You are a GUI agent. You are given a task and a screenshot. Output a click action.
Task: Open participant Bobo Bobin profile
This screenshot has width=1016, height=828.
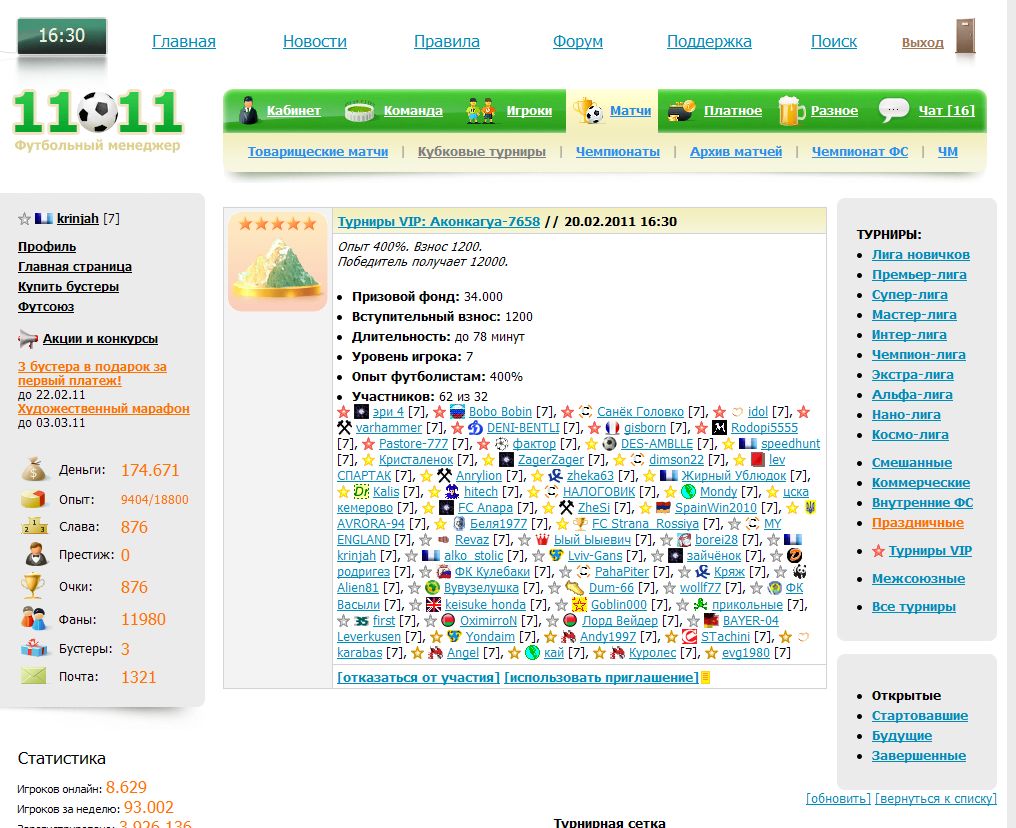pos(500,412)
